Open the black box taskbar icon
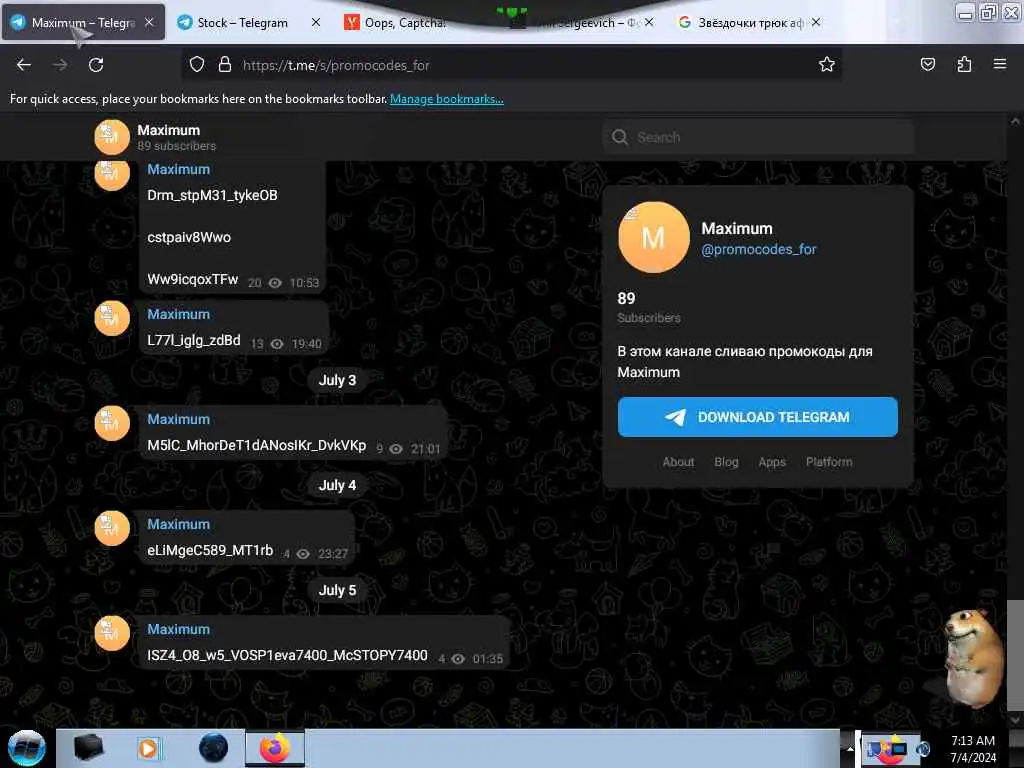Screen dimensions: 1024x768 [x=88, y=748]
